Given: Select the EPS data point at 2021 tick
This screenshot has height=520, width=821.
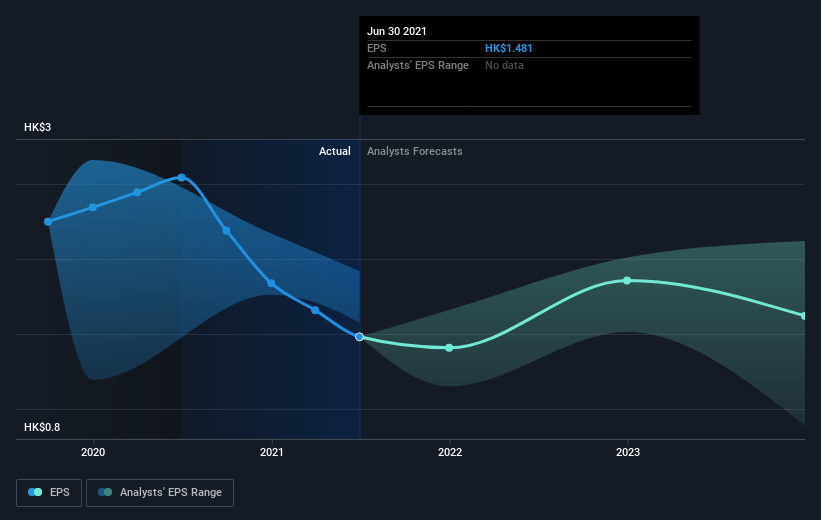Looking at the screenshot, I should (271, 283).
